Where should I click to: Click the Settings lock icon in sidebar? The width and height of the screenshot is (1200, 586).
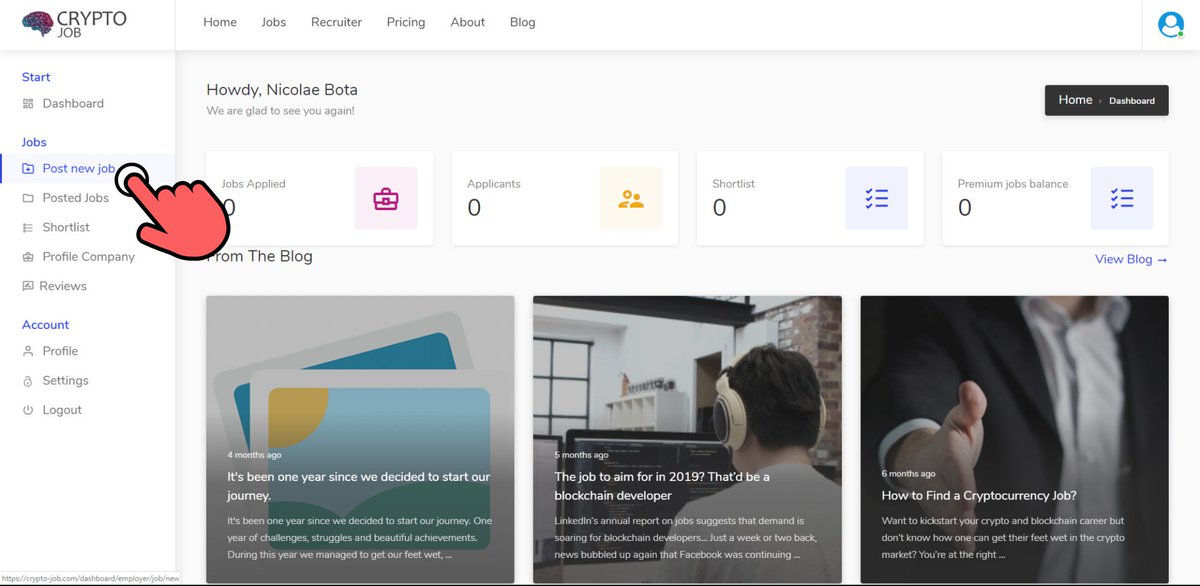28,381
